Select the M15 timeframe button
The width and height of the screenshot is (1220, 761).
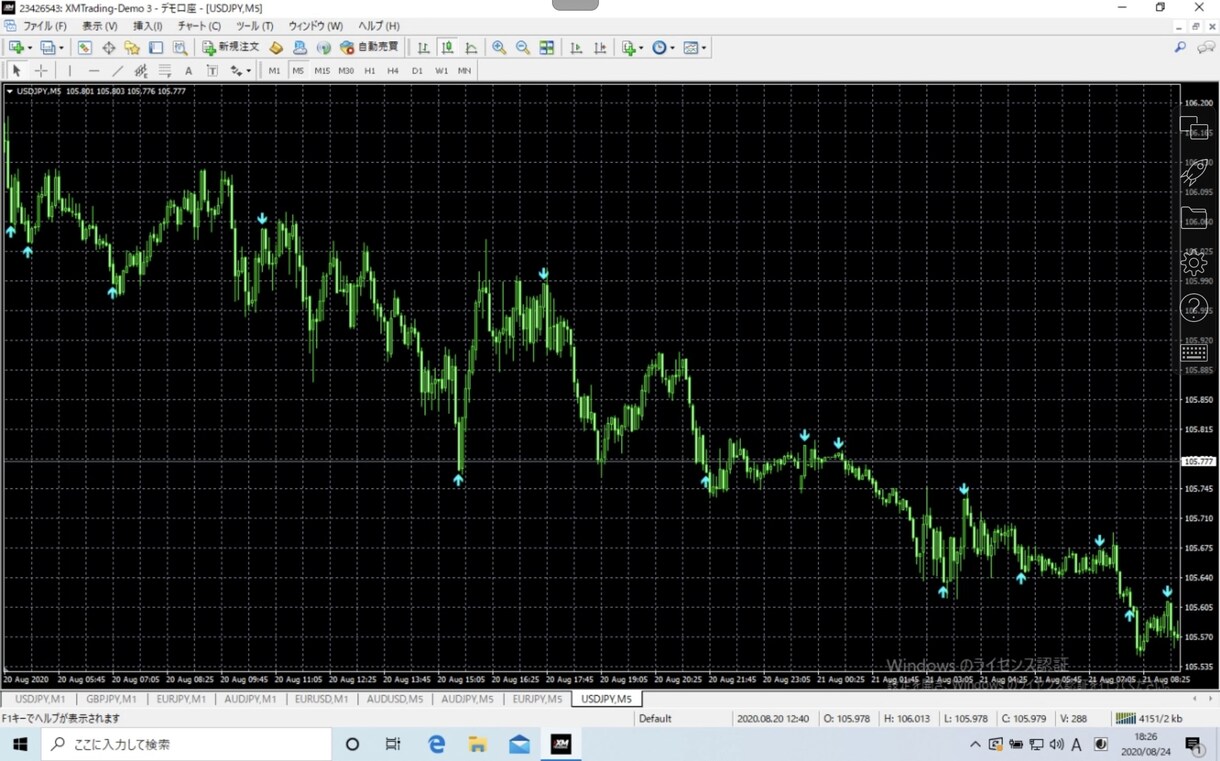pos(322,71)
